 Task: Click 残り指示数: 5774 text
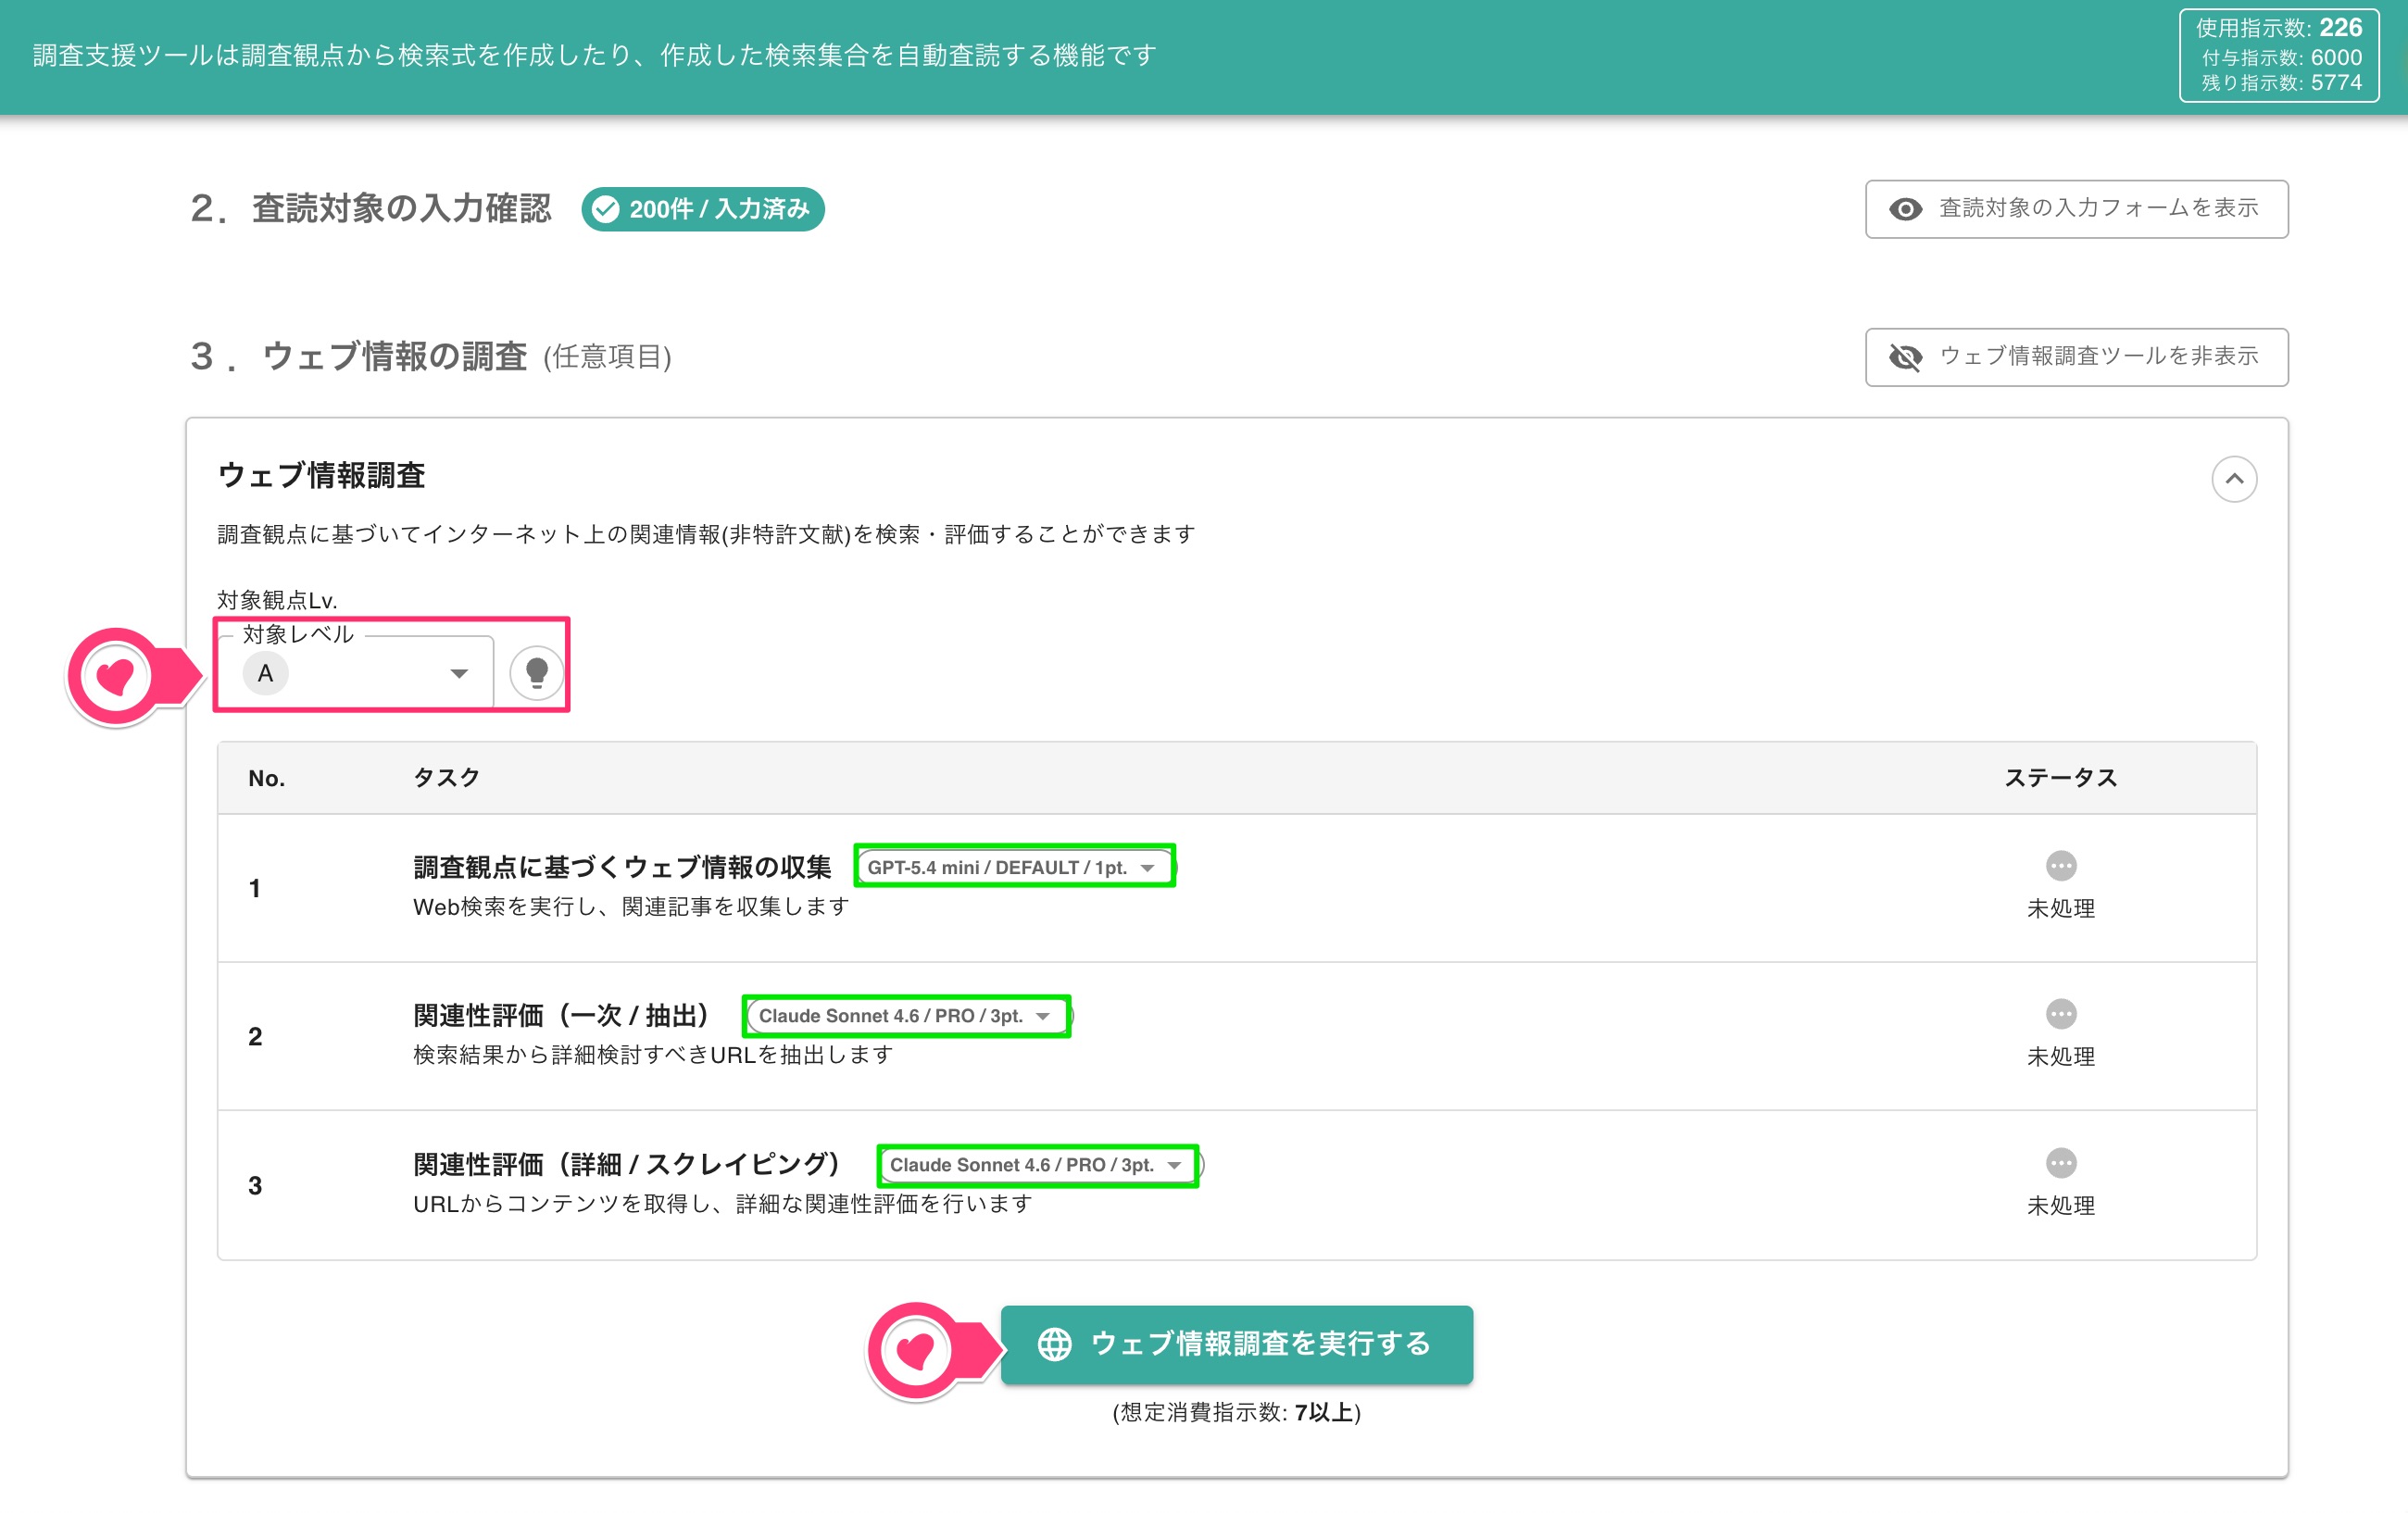pos(2280,83)
